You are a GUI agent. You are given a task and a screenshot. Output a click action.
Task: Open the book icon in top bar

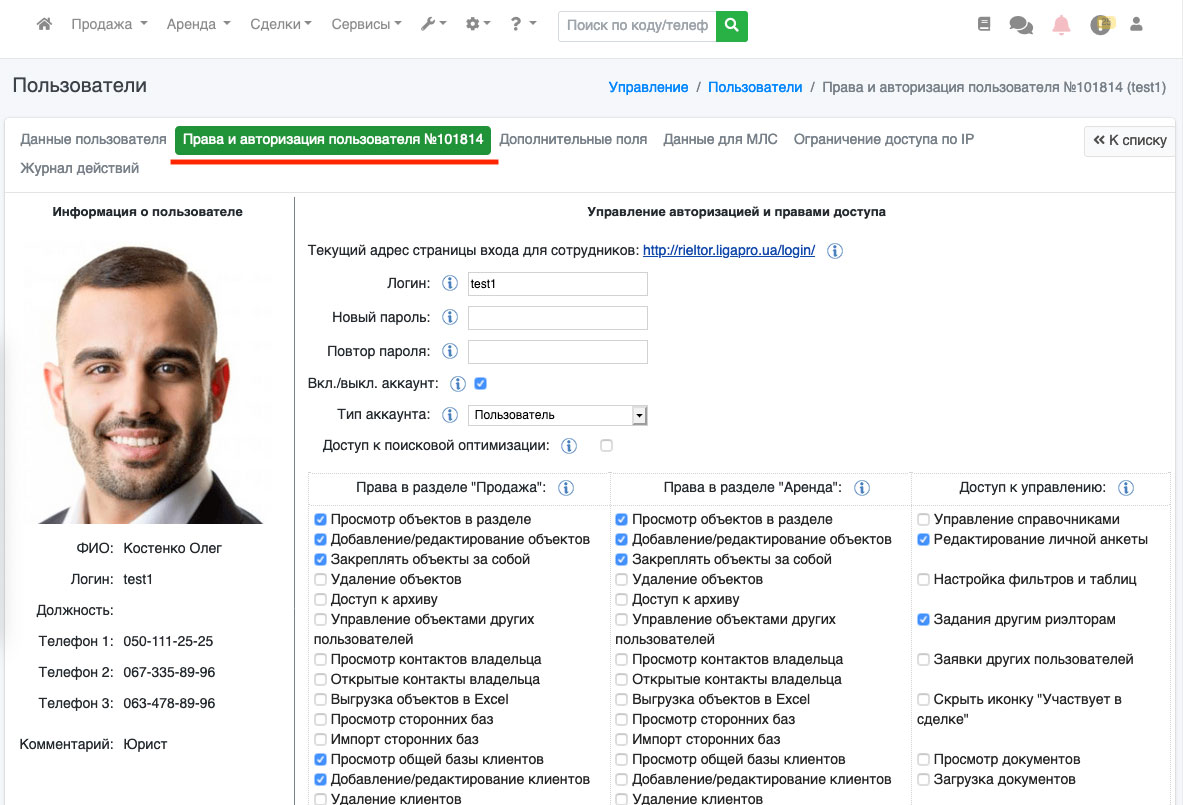984,25
